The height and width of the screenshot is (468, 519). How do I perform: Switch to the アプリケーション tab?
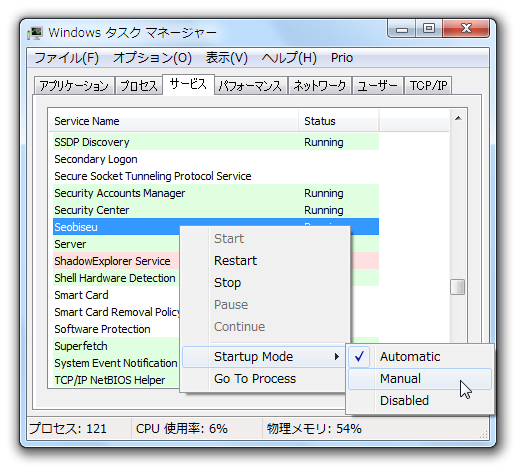[74, 86]
